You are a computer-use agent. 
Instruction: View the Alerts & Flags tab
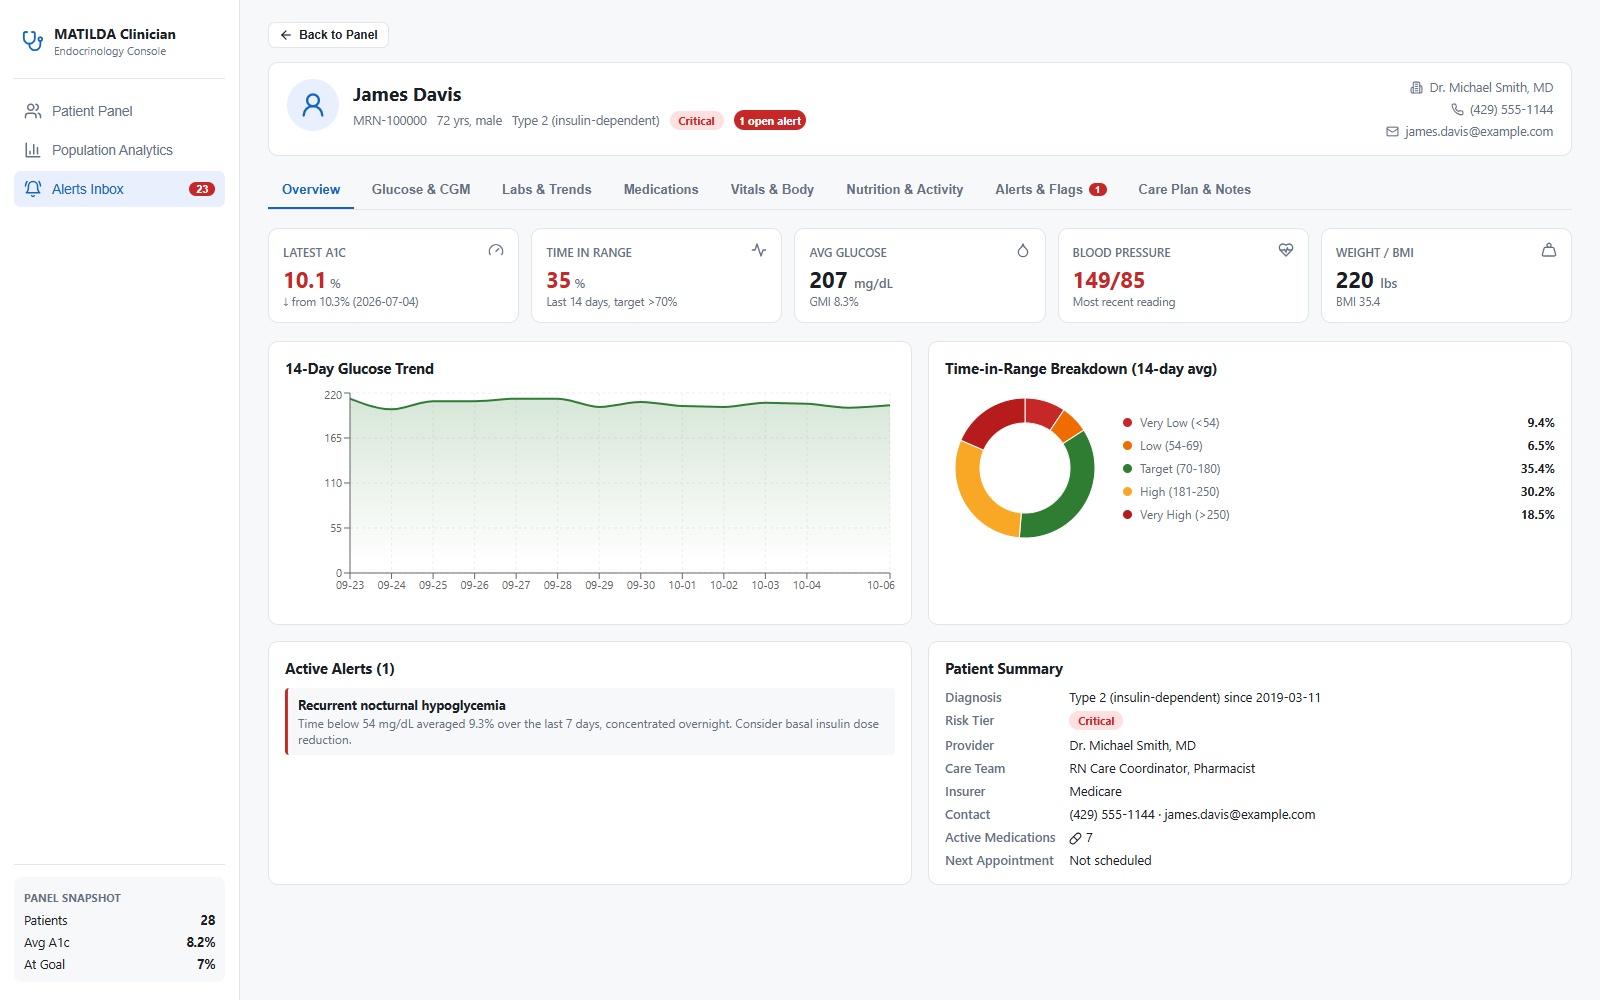point(1051,189)
